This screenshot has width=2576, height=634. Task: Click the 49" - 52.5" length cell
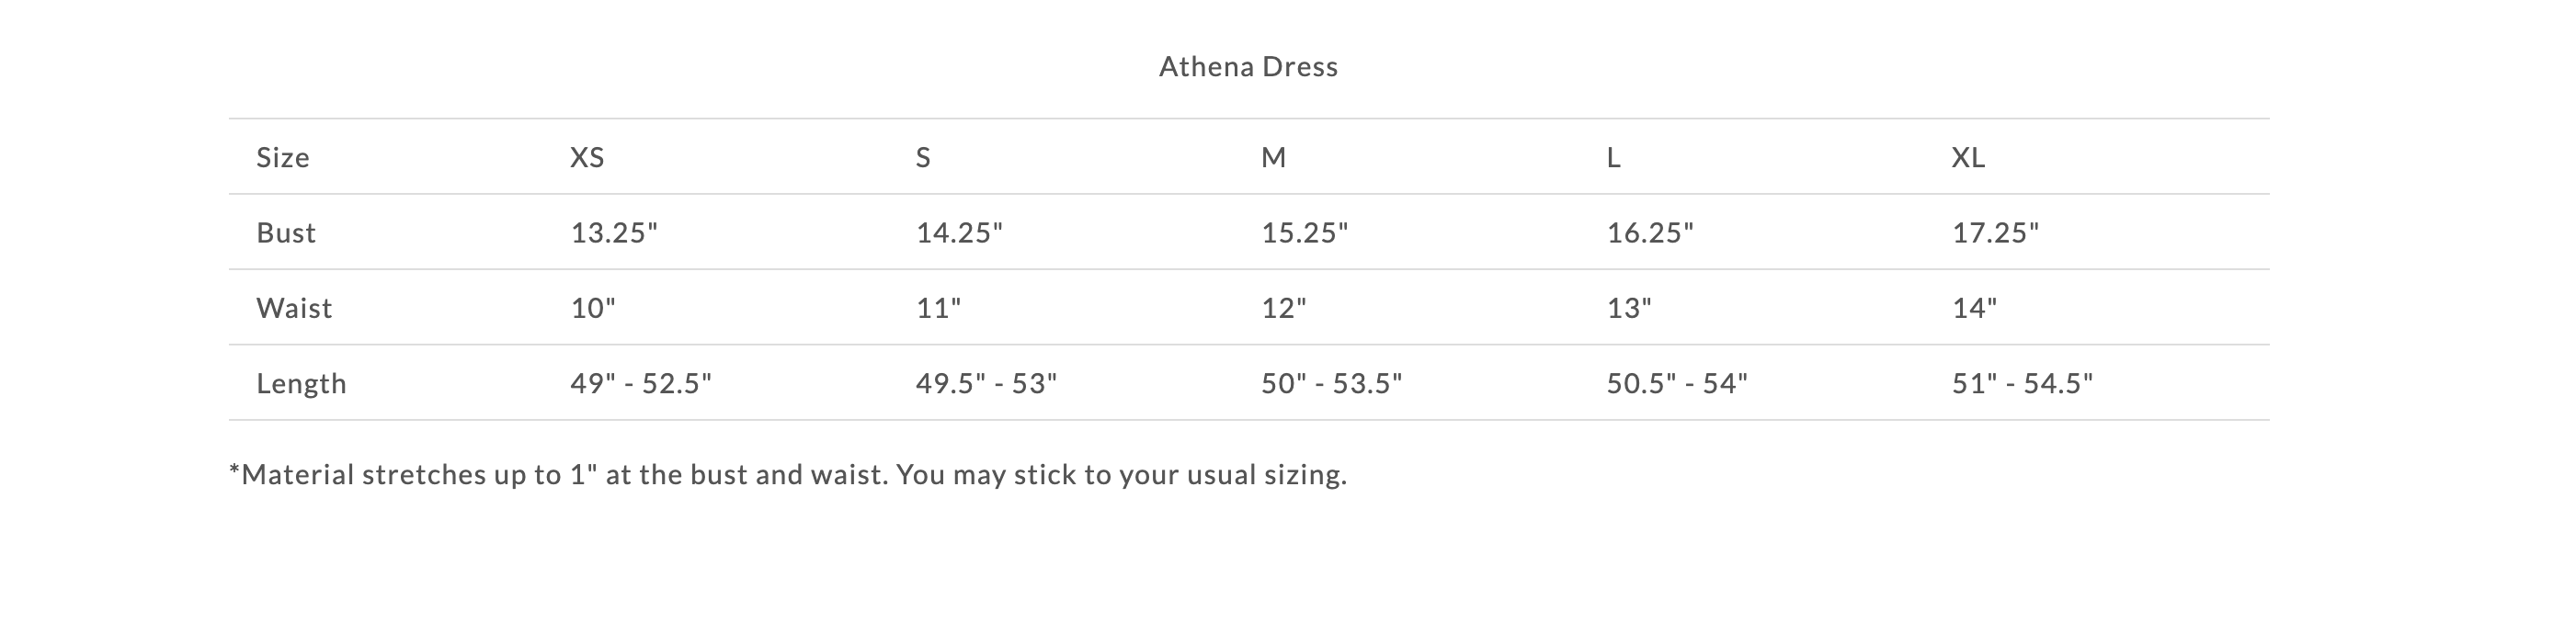[641, 384]
